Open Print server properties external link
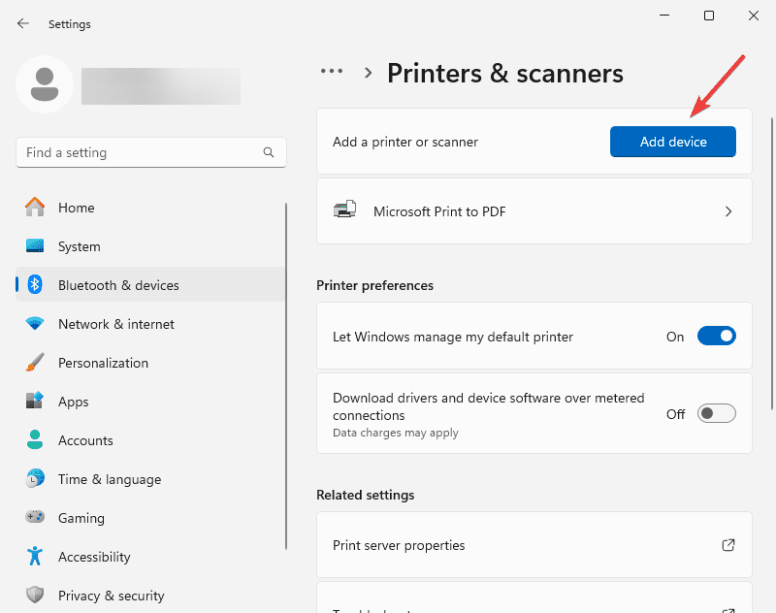Image resolution: width=776 pixels, height=613 pixels. pyautogui.click(x=728, y=546)
